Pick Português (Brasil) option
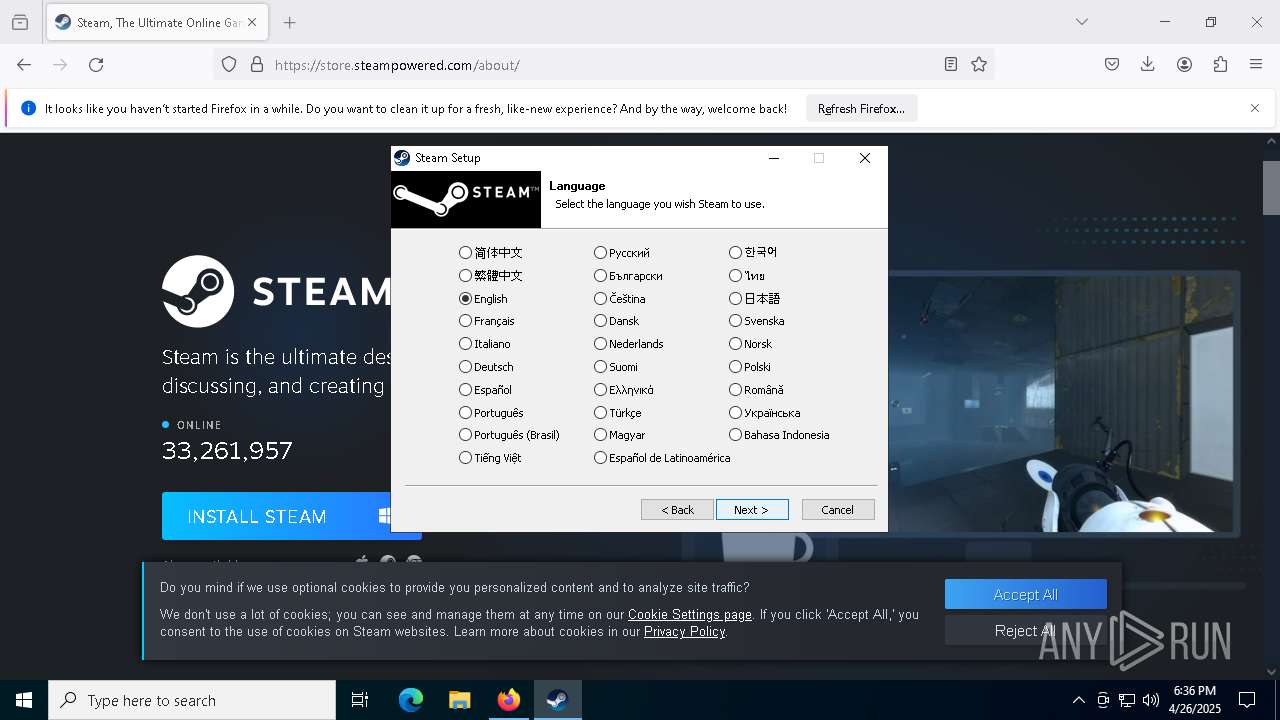This screenshot has width=1280, height=720. point(509,435)
